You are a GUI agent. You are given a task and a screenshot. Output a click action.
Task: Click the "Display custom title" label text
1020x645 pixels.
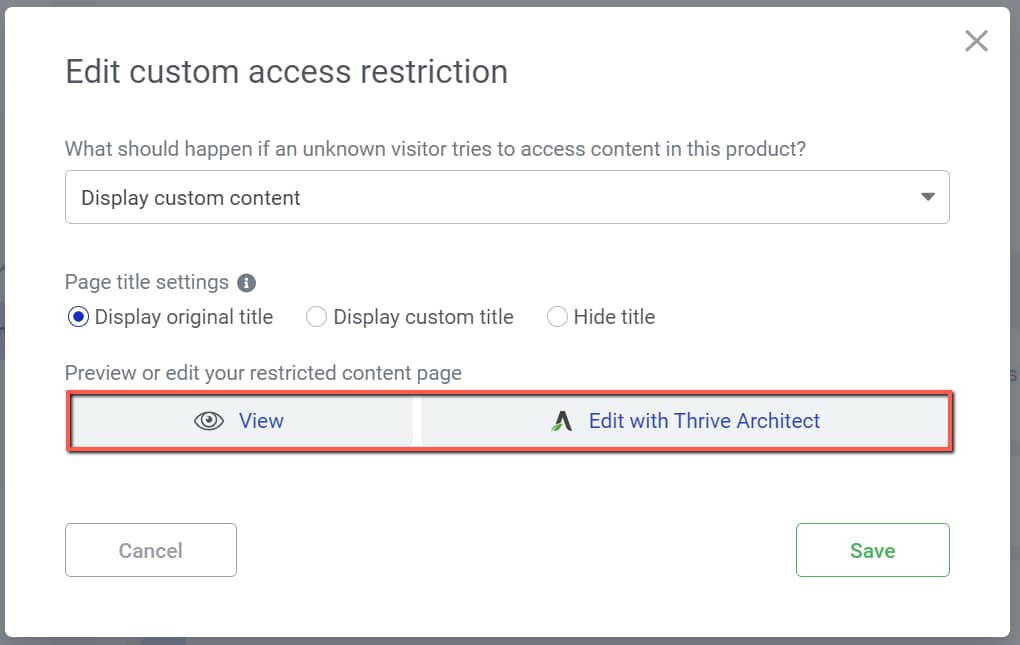coord(423,317)
